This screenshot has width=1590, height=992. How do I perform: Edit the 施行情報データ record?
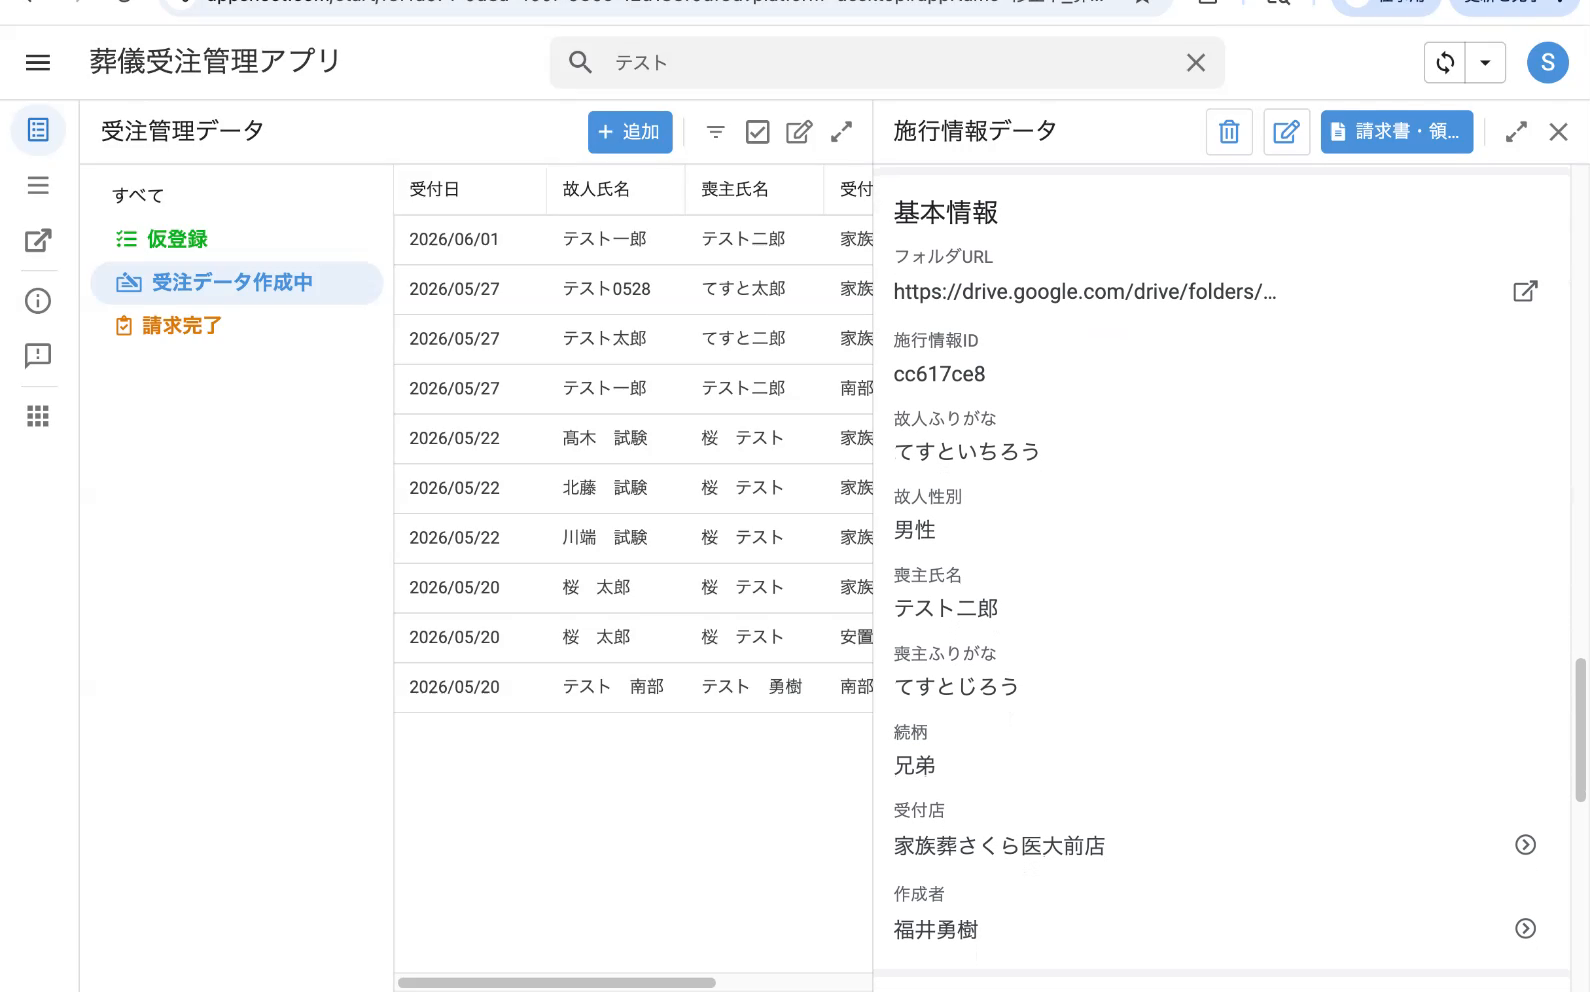pos(1287,132)
